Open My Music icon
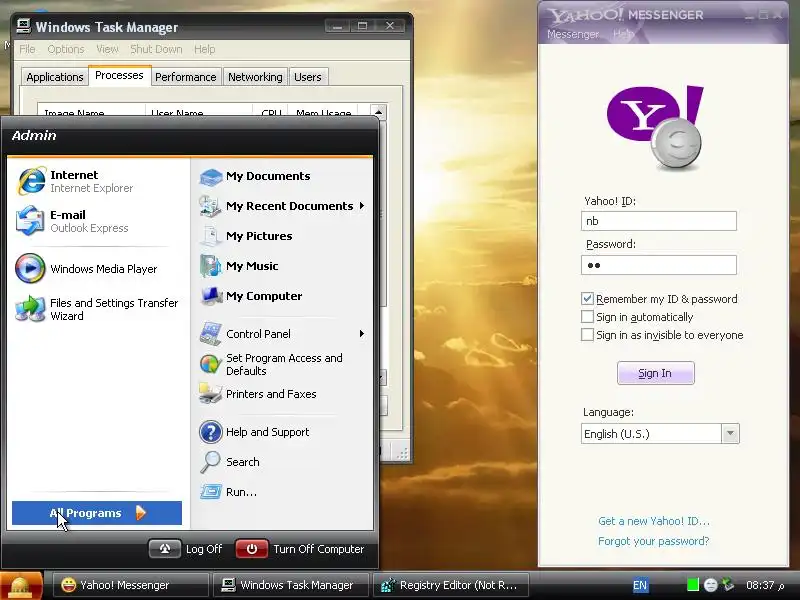 (x=210, y=266)
